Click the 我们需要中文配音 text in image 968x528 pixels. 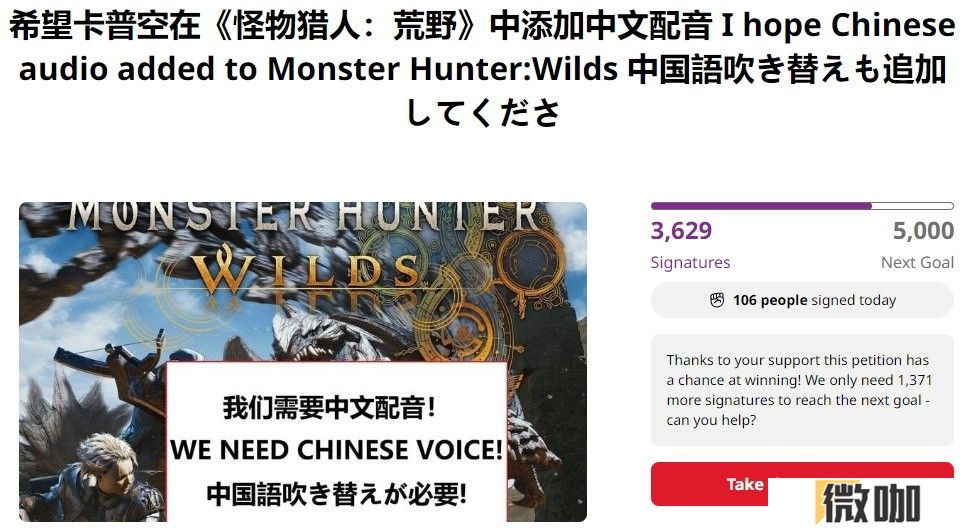pos(329,408)
